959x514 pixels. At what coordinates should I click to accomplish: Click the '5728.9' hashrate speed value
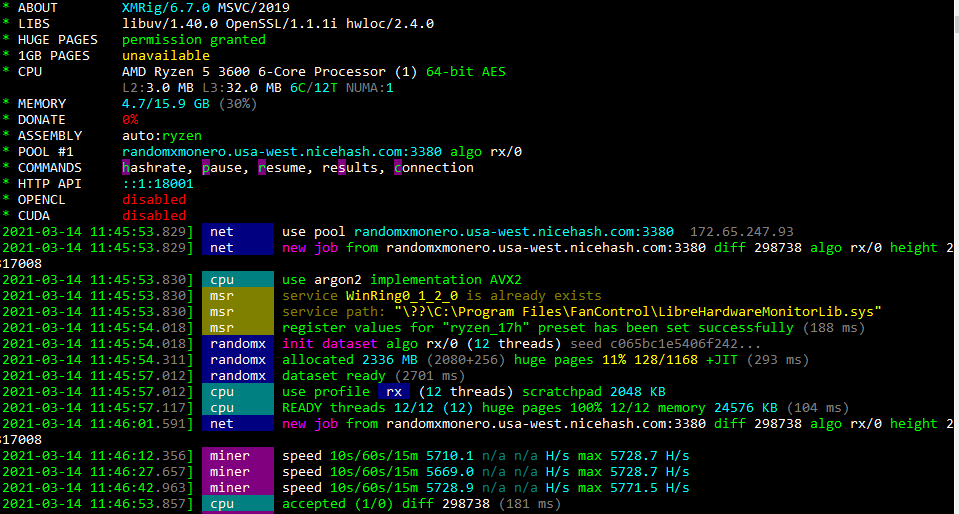point(450,487)
